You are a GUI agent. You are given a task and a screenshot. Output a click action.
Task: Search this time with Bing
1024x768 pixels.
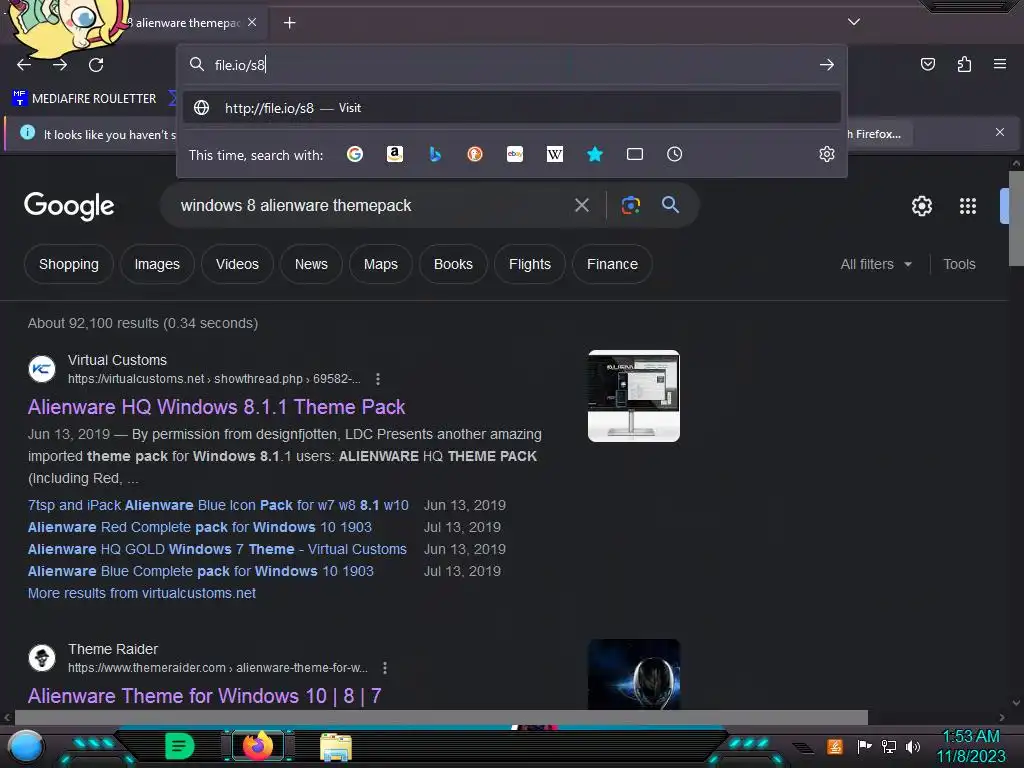(435, 154)
